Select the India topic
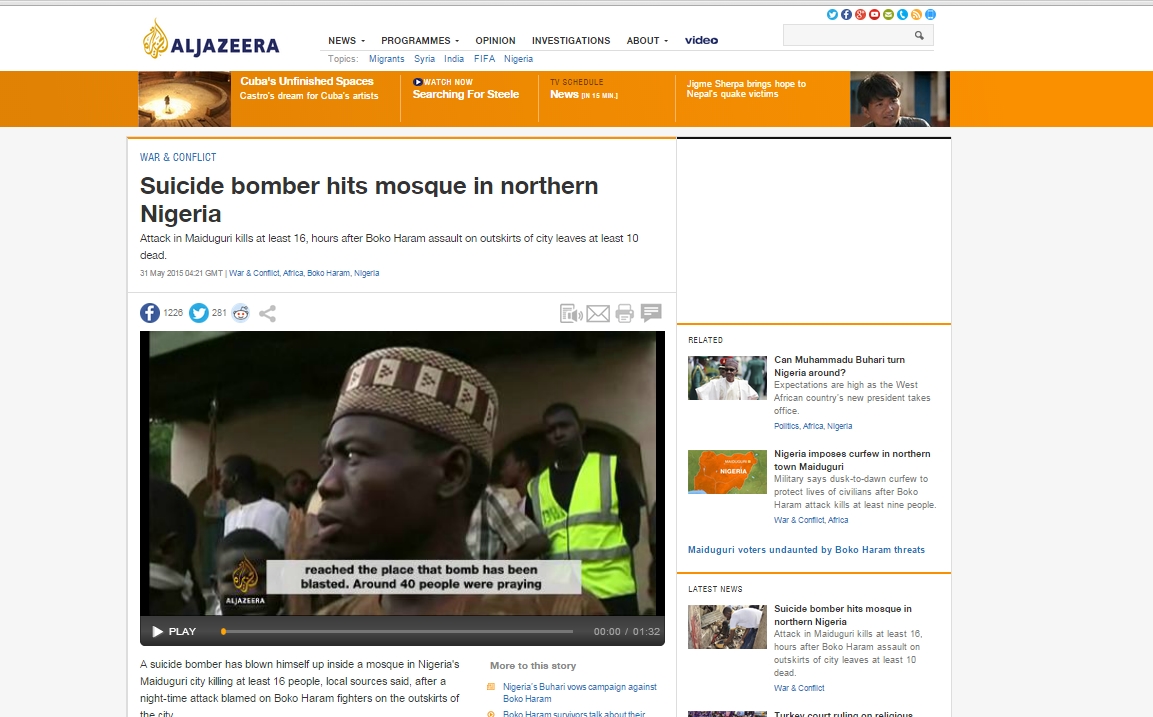The image size is (1153, 717). [x=454, y=59]
